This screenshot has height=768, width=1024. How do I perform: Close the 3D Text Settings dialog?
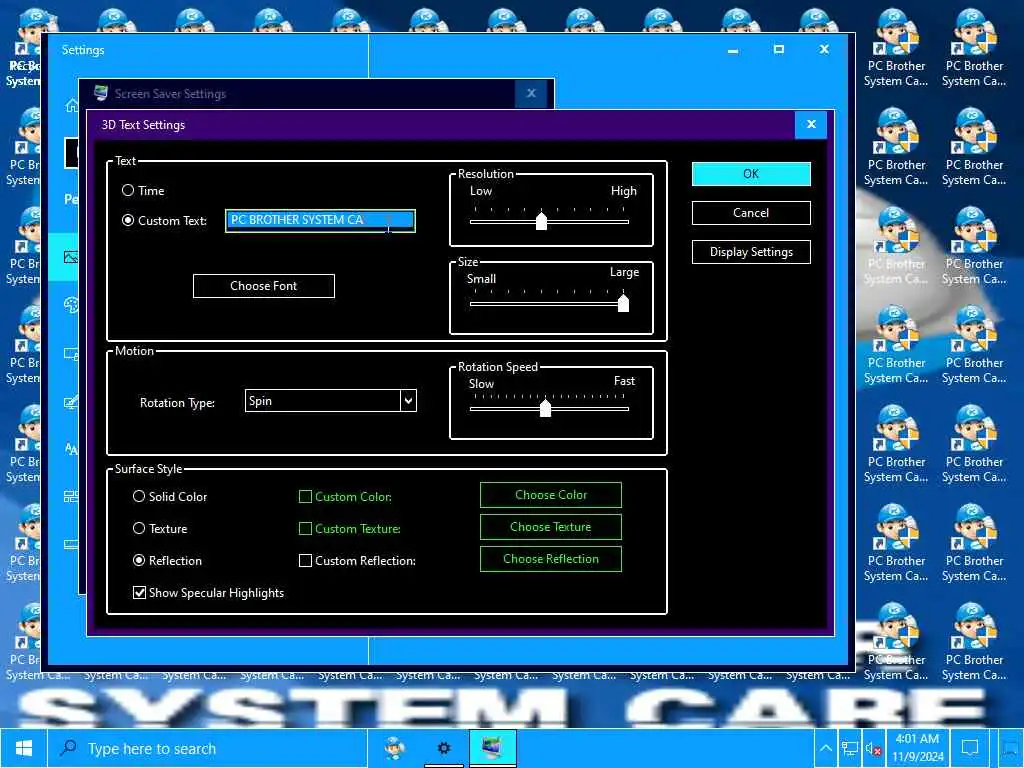(811, 124)
